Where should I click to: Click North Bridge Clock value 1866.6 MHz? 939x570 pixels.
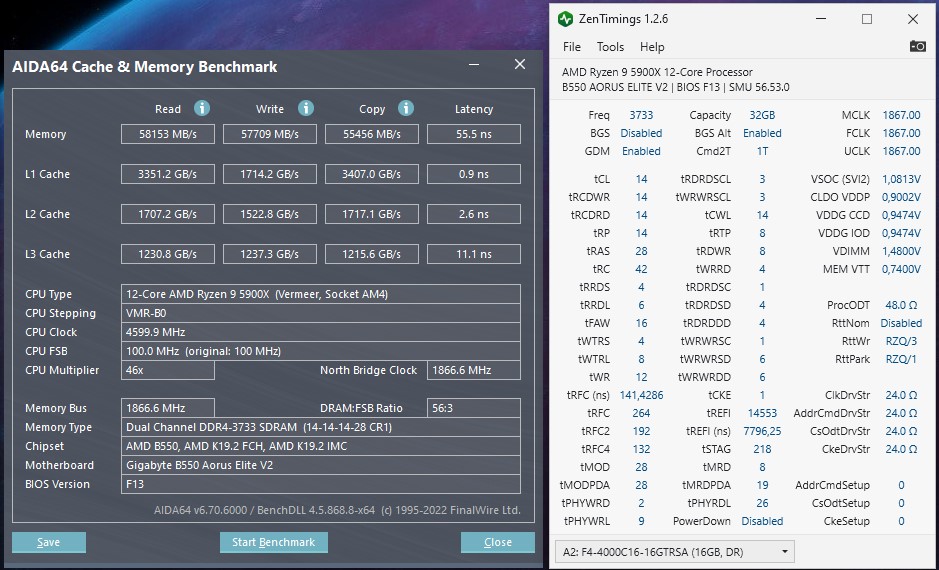pos(474,370)
